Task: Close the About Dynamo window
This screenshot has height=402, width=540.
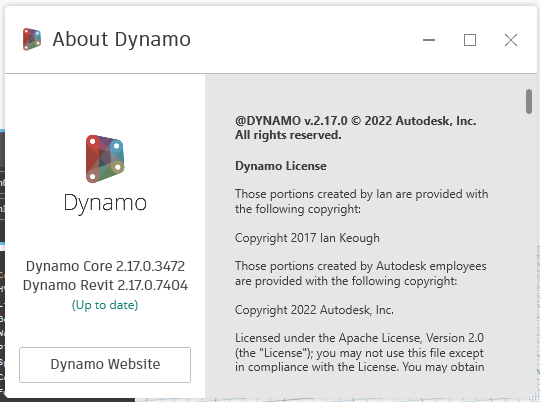Action: (511, 40)
